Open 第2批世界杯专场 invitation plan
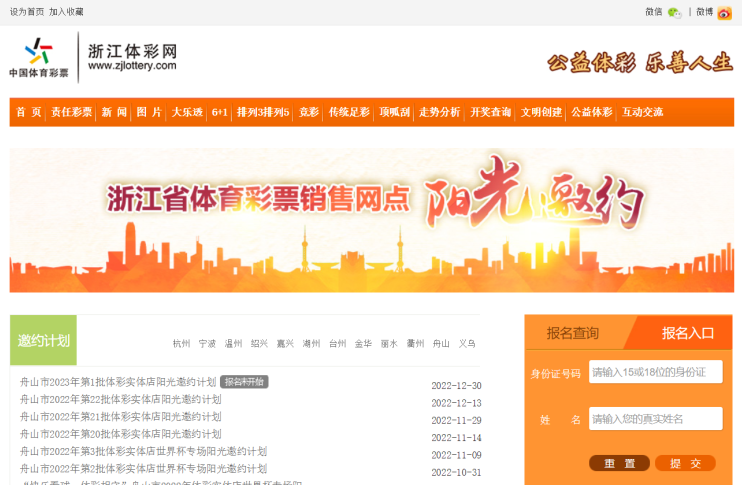 pos(143,469)
